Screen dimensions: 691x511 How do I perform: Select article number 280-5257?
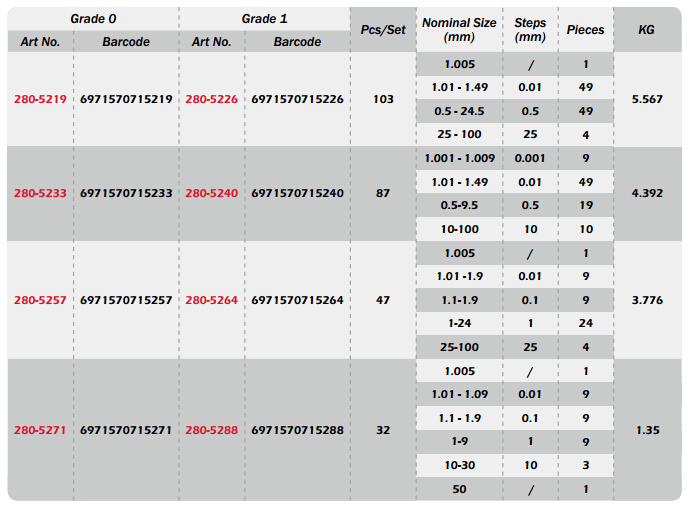(40, 300)
